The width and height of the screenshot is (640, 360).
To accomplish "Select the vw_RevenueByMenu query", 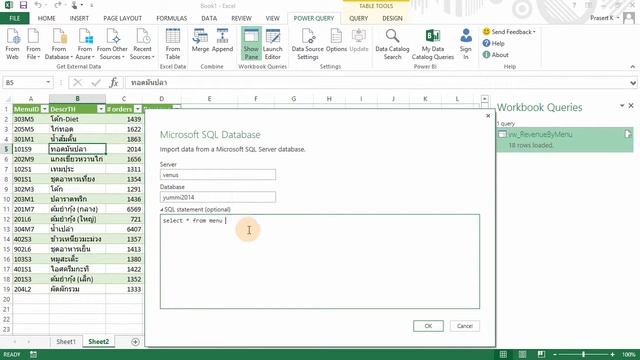I will pos(565,139).
